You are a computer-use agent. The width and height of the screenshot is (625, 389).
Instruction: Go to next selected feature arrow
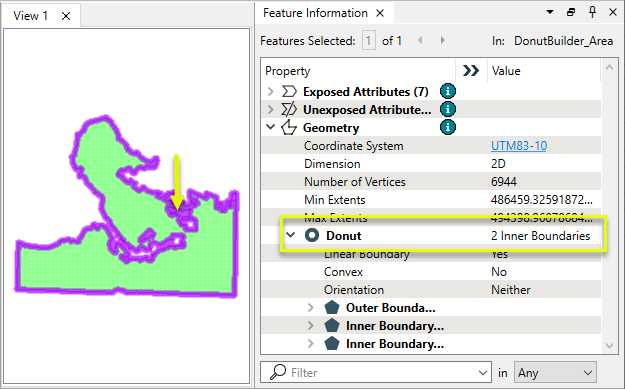click(x=442, y=40)
